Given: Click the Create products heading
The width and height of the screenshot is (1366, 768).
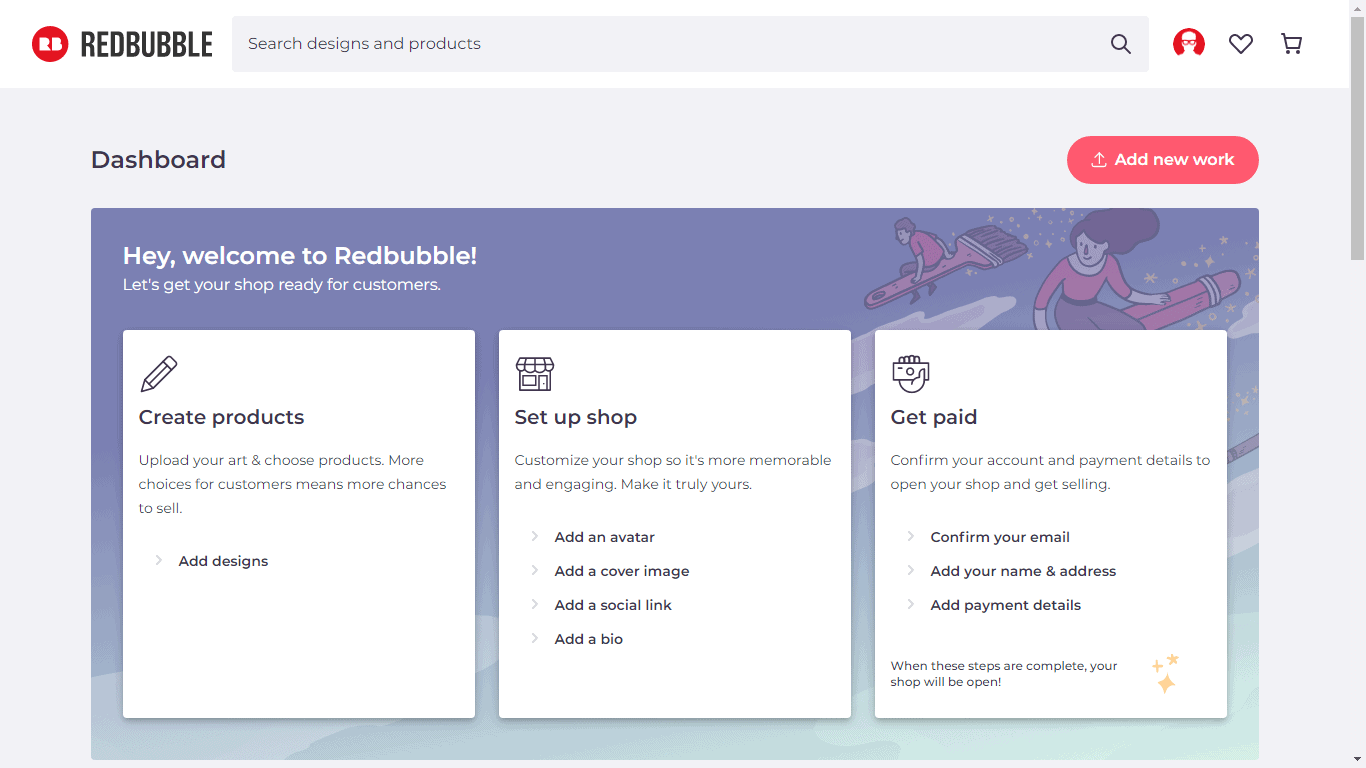Looking at the screenshot, I should (x=221, y=417).
